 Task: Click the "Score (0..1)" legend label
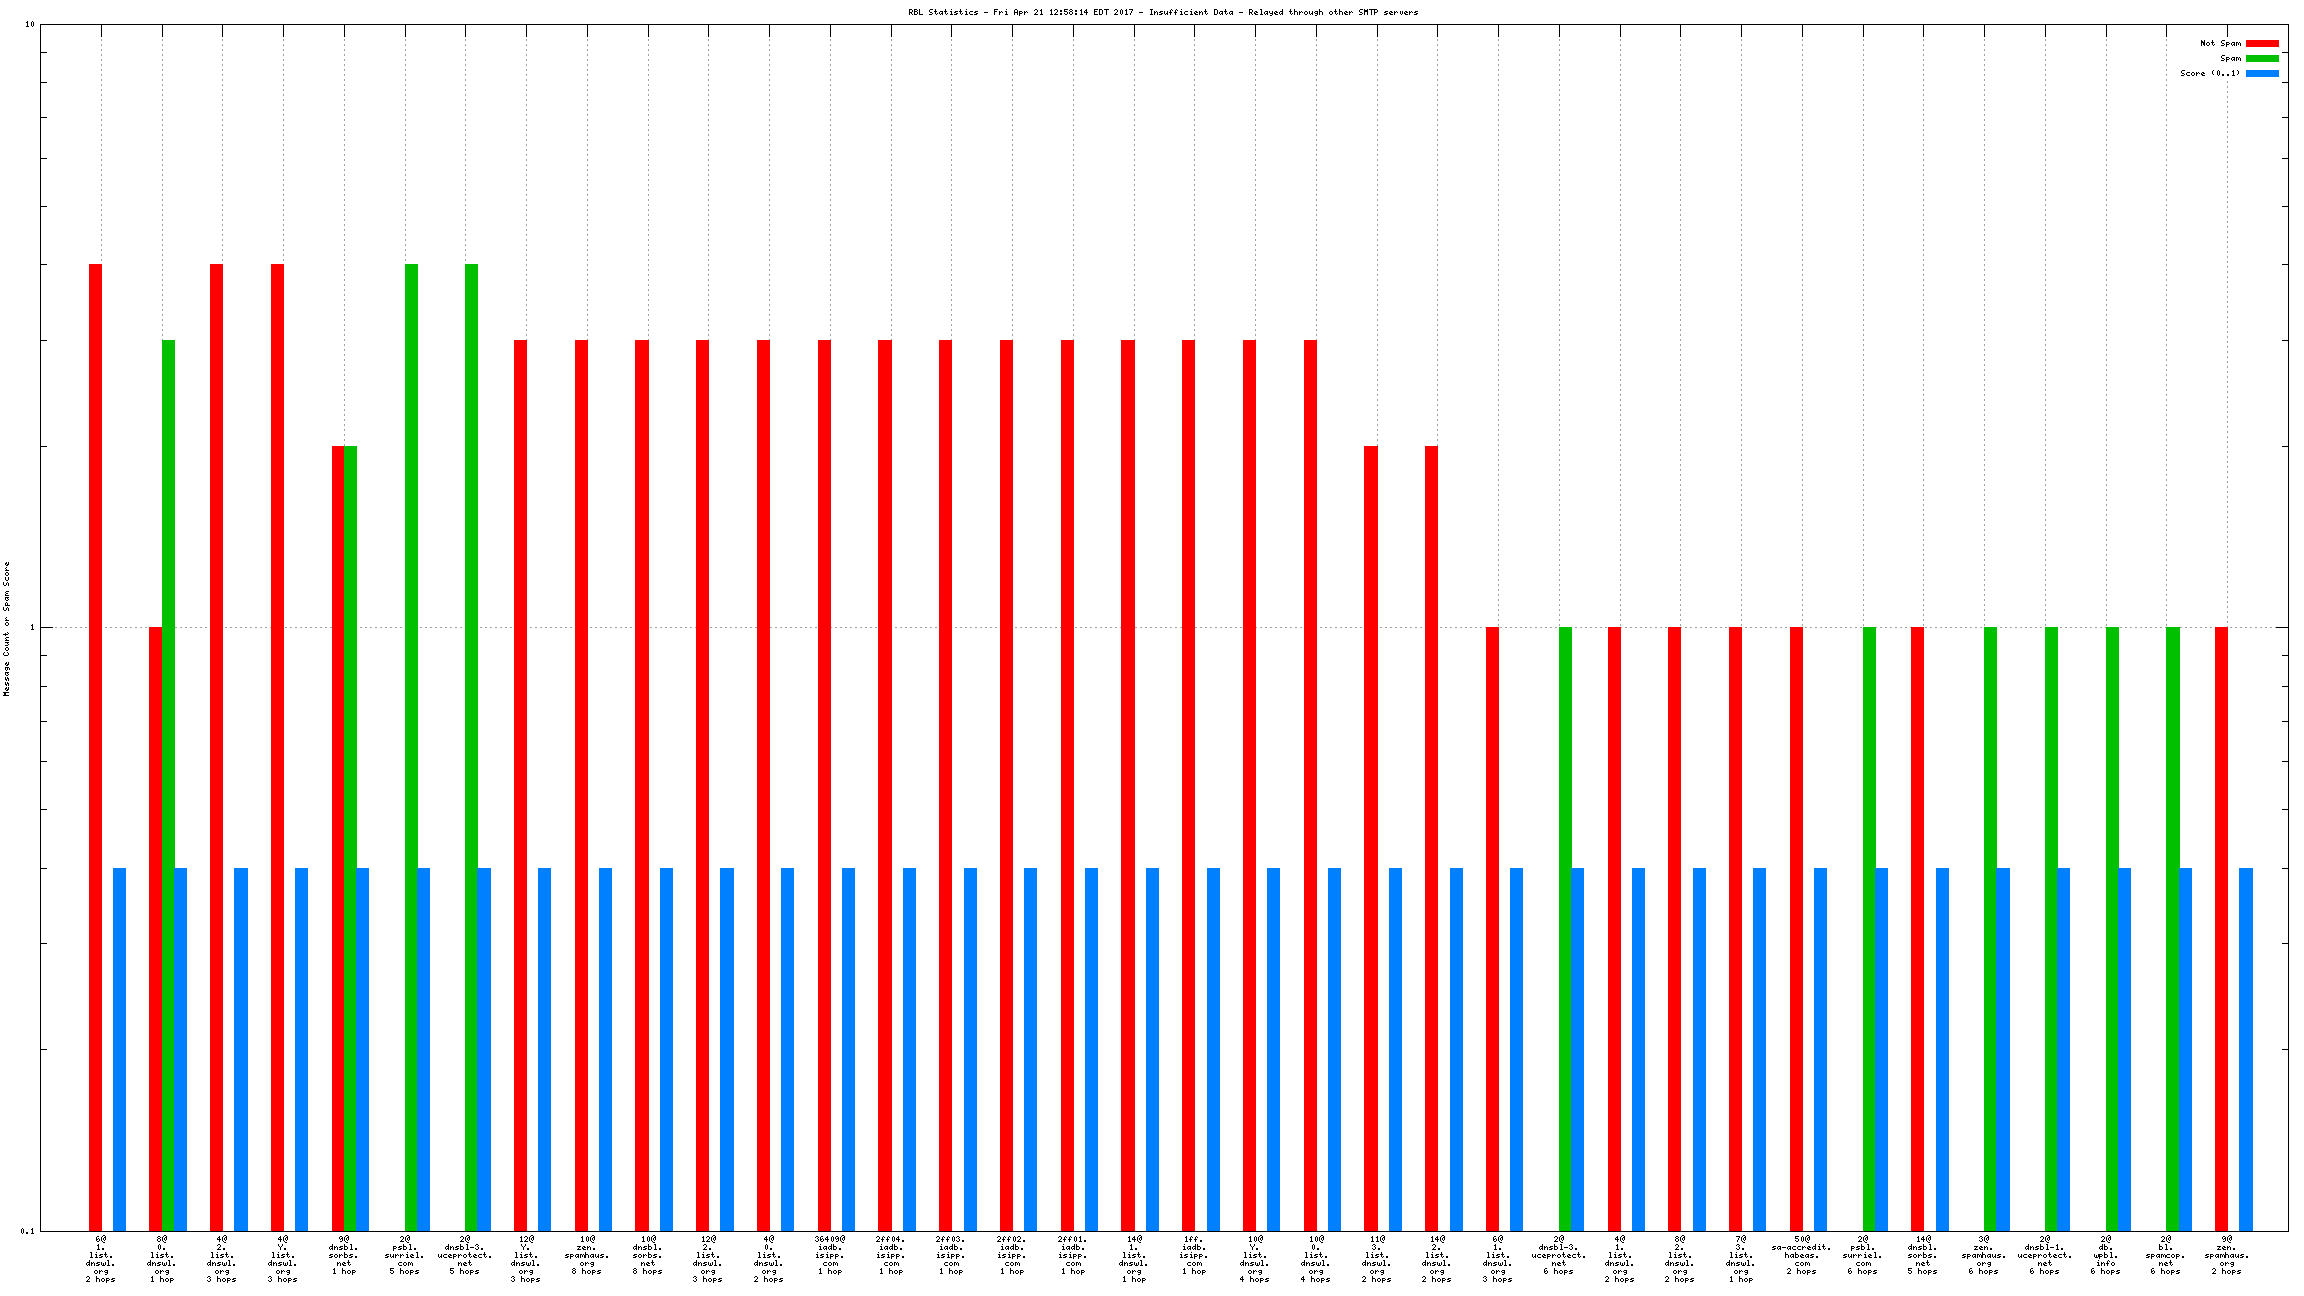point(2210,73)
